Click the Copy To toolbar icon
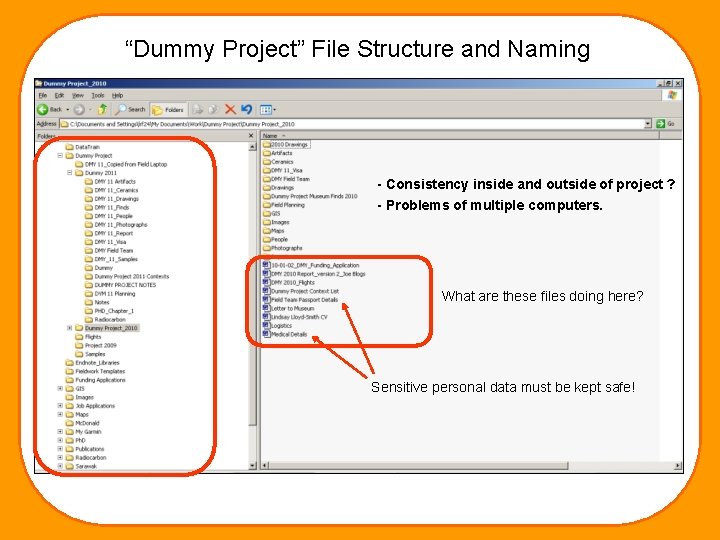This screenshot has height=540, width=720. (x=213, y=109)
